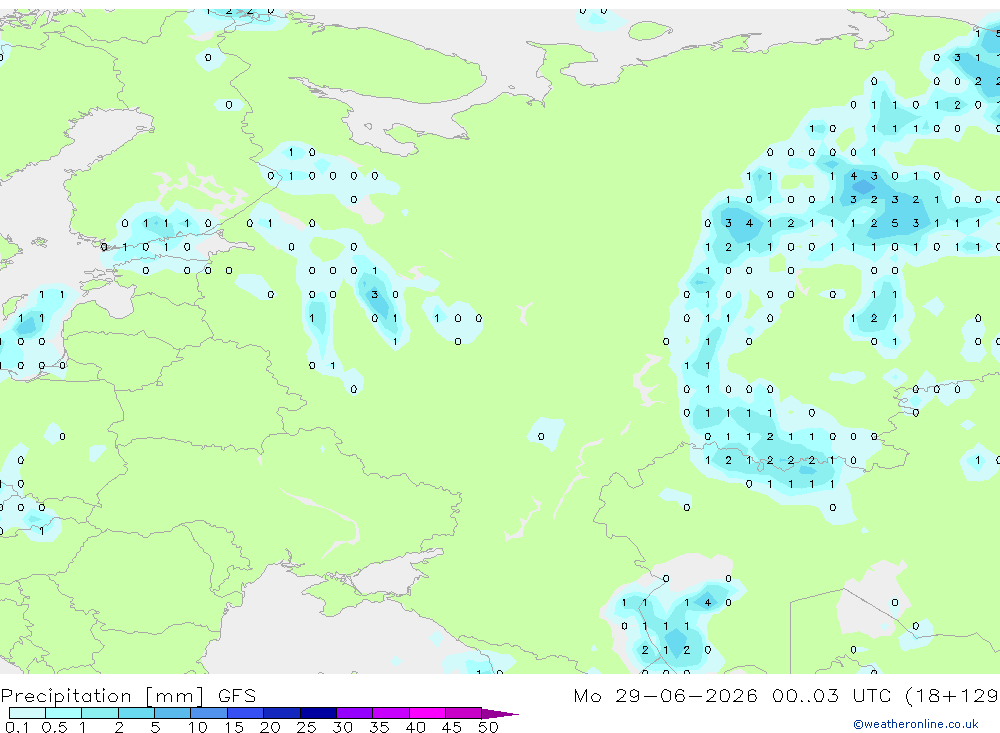Pick the legend color between 15 and 20

pos(246,713)
